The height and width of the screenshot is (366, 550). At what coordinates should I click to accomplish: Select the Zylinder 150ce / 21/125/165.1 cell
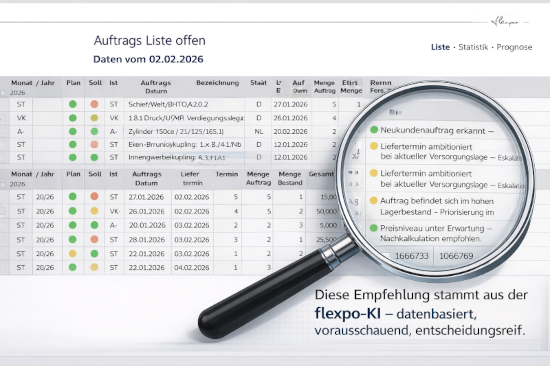176,132
